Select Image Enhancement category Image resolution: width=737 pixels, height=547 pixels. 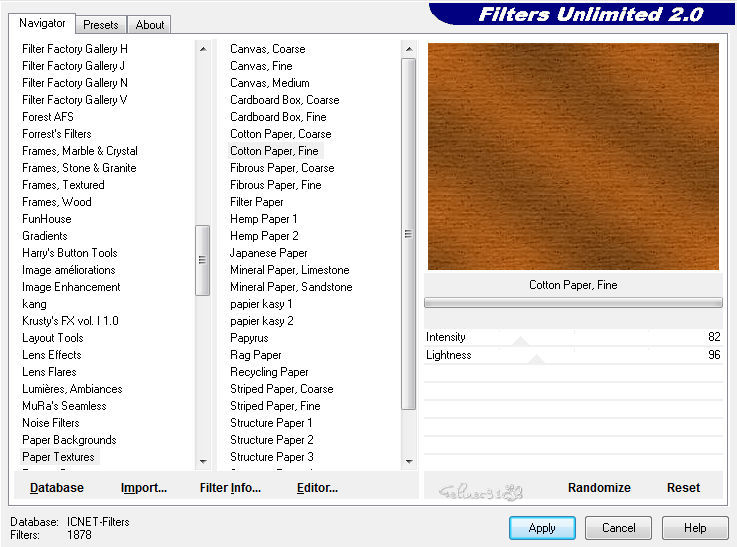(x=71, y=287)
